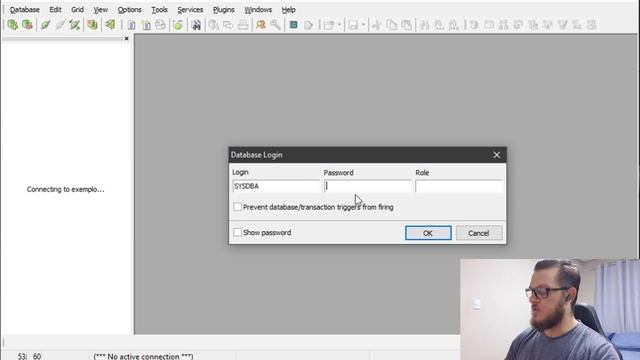The height and width of the screenshot is (360, 640).
Task: Open the Options menu
Action: tap(129, 9)
